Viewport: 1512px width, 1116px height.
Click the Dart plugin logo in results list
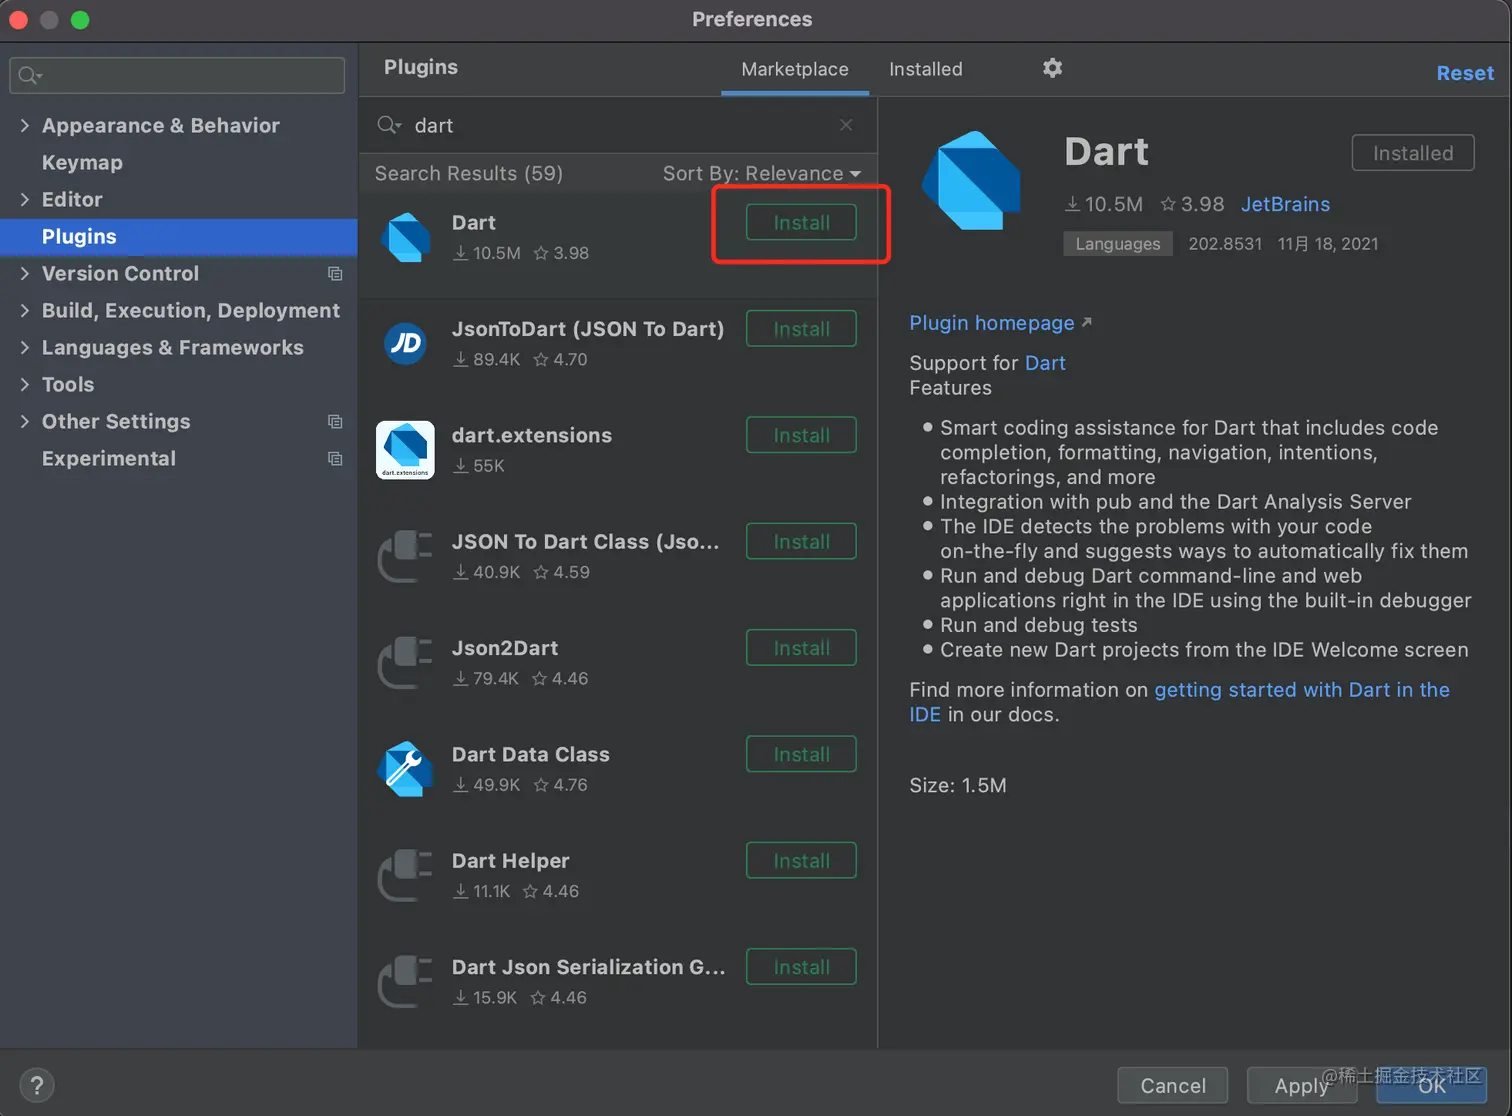(x=406, y=238)
